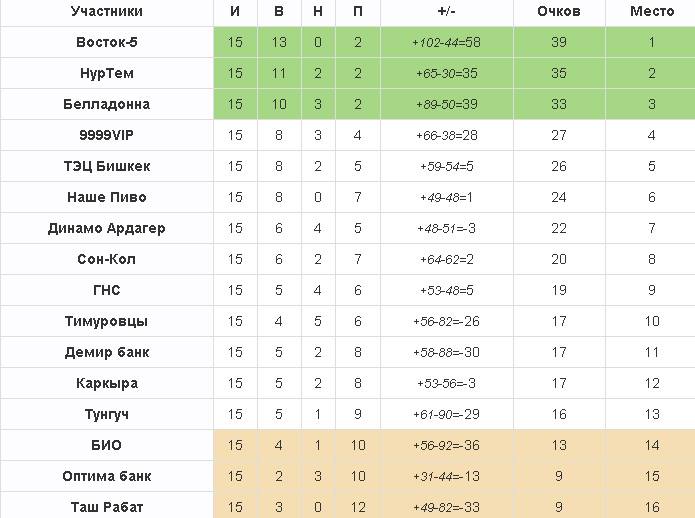Click the Восток-5 team name
This screenshot has width=695, height=518.
coord(106,43)
